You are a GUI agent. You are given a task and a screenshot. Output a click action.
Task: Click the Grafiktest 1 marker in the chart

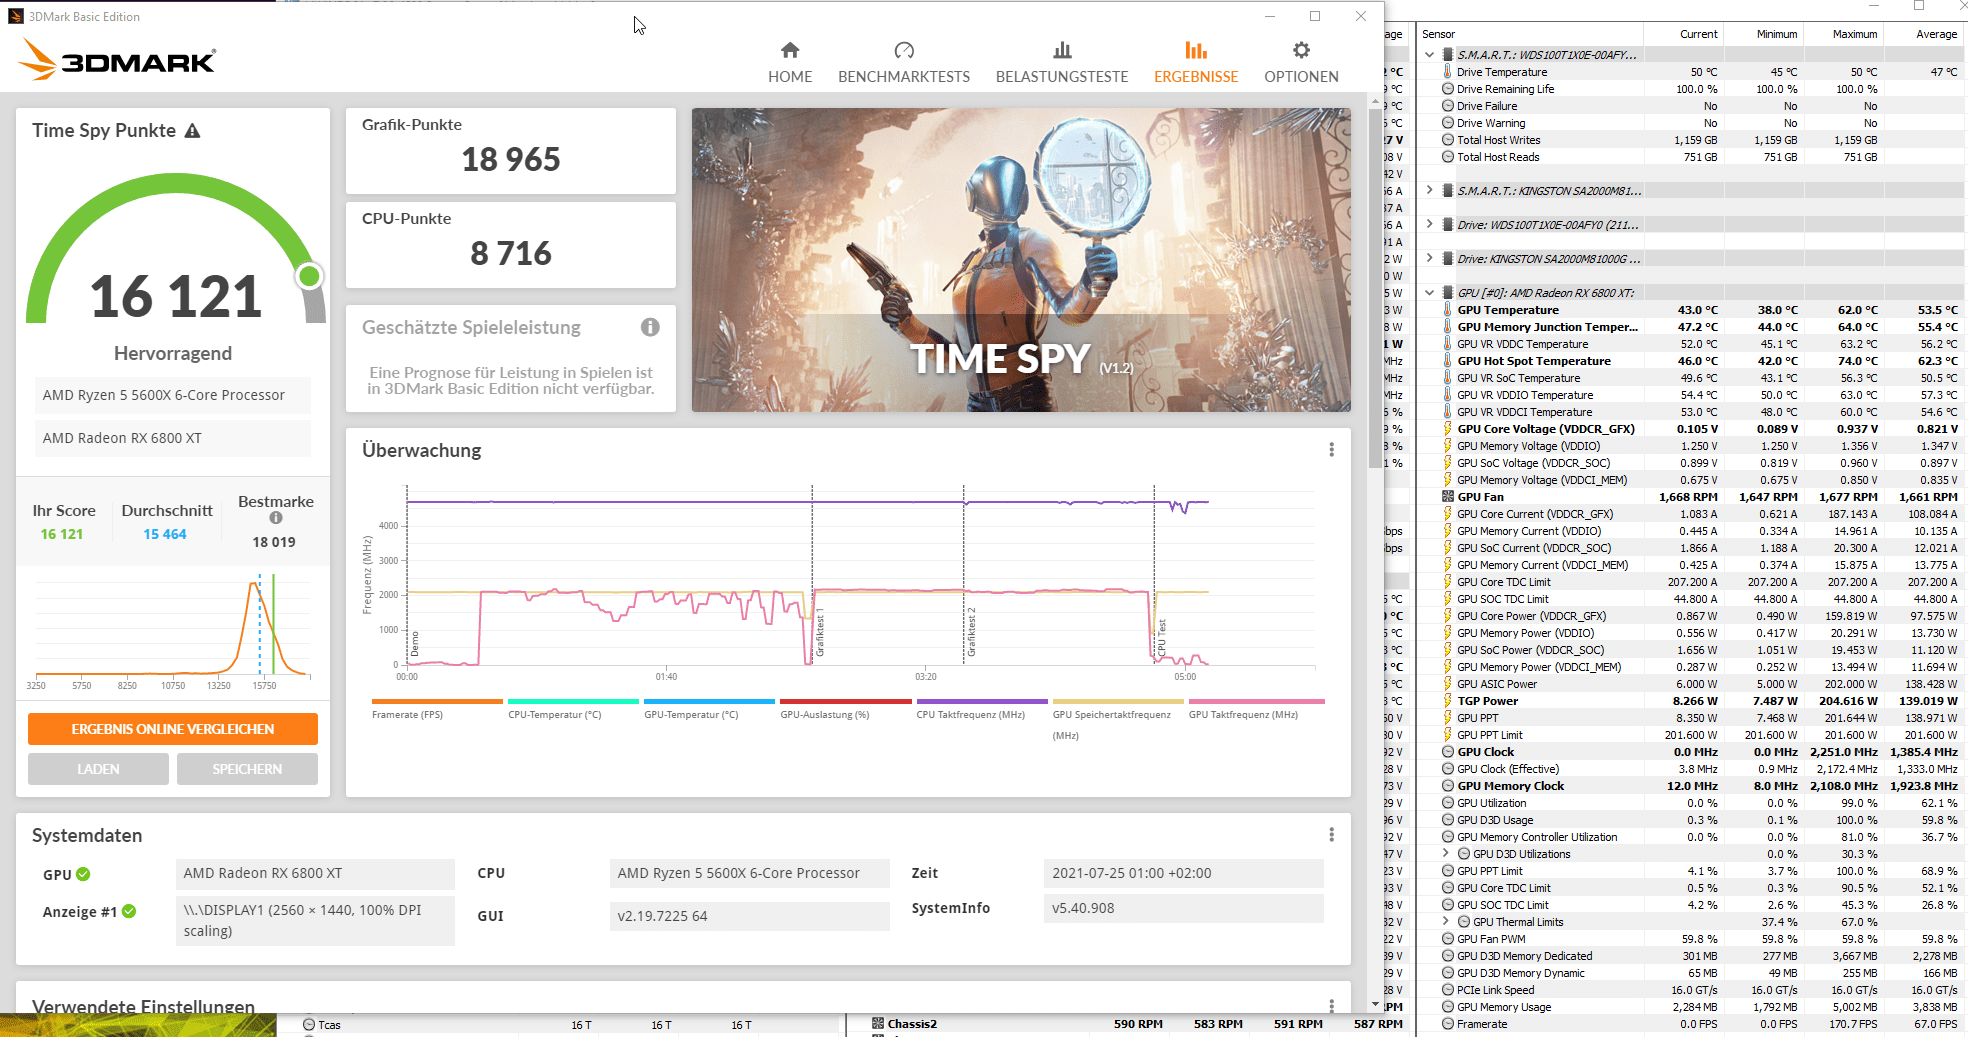pyautogui.click(x=820, y=632)
